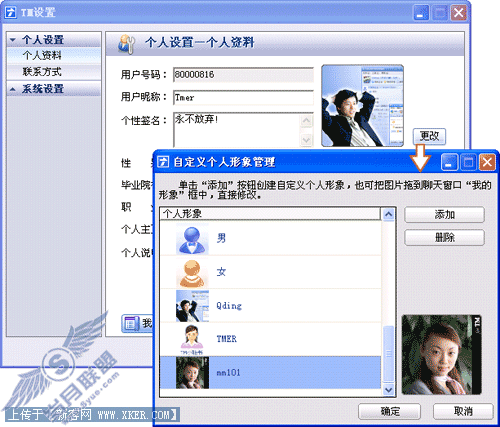Click the avatar list scroll down arrow
The image size is (500, 427).
point(388,389)
